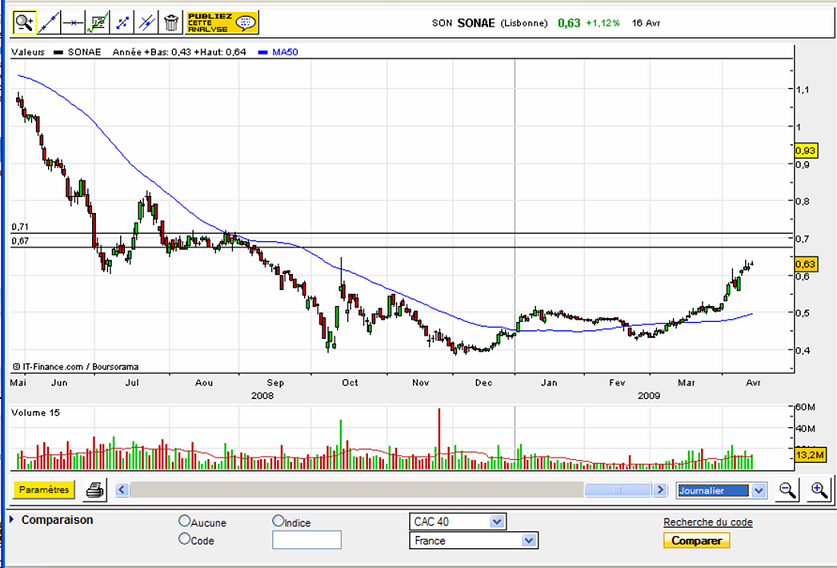Click the left scrollbar arrow
837x568 pixels.
[x=122, y=490]
